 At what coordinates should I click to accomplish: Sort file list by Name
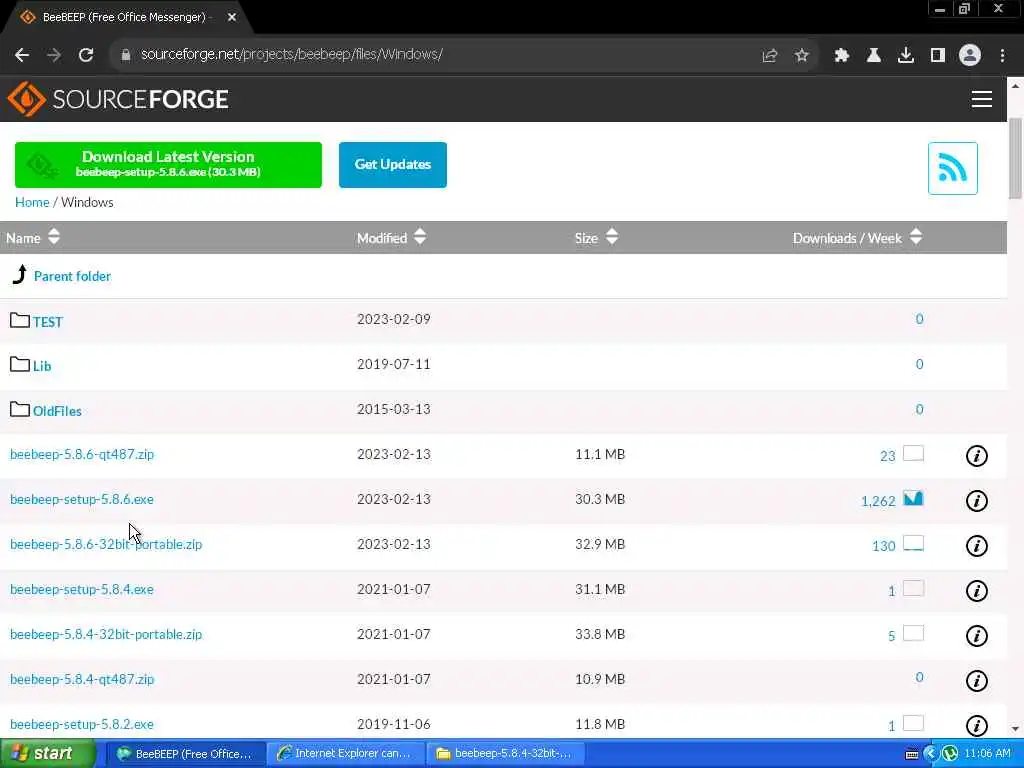coord(33,238)
